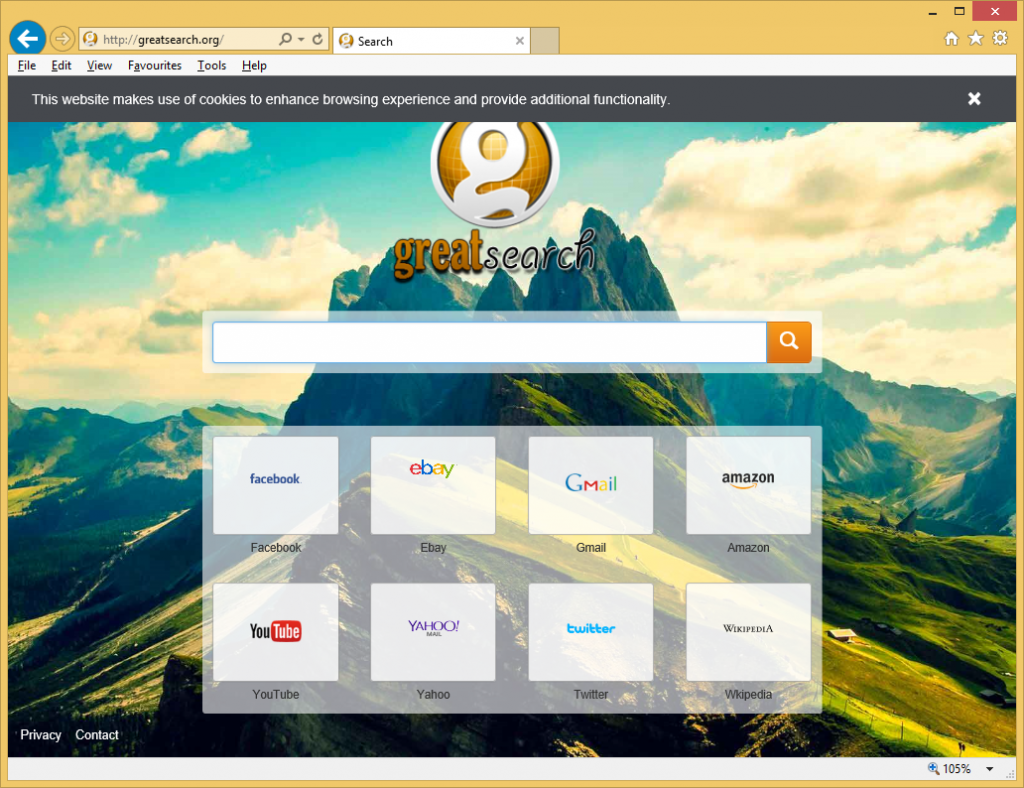Viewport: 1024px width, 788px height.
Task: Open the address bar dropdown arrow
Action: coord(301,40)
